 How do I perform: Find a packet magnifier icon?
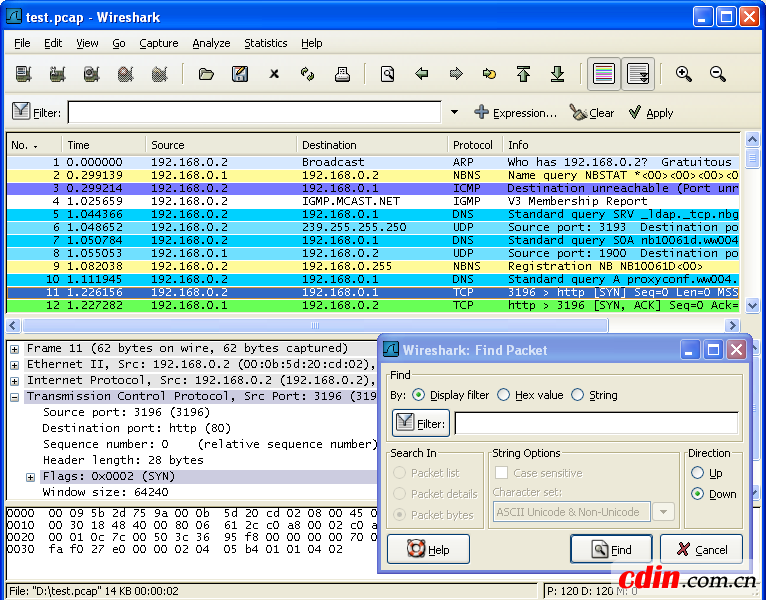click(387, 74)
